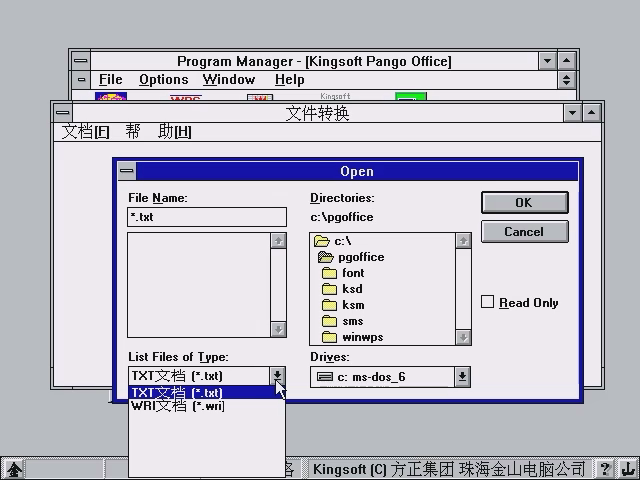
Task: Click the Kingsoft logo icon in Program Manager
Action: (x=335, y=96)
